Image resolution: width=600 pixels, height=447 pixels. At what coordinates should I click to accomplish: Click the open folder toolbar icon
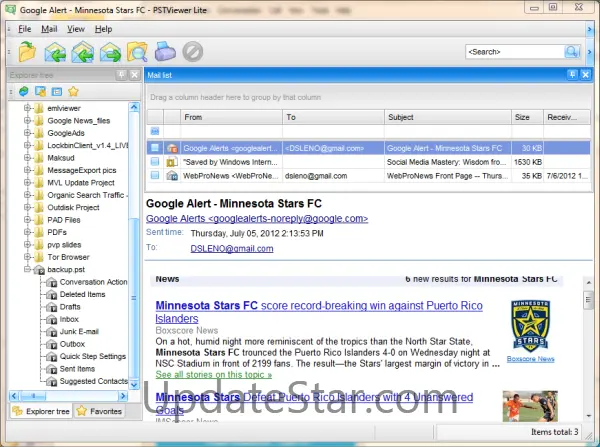coord(27,51)
